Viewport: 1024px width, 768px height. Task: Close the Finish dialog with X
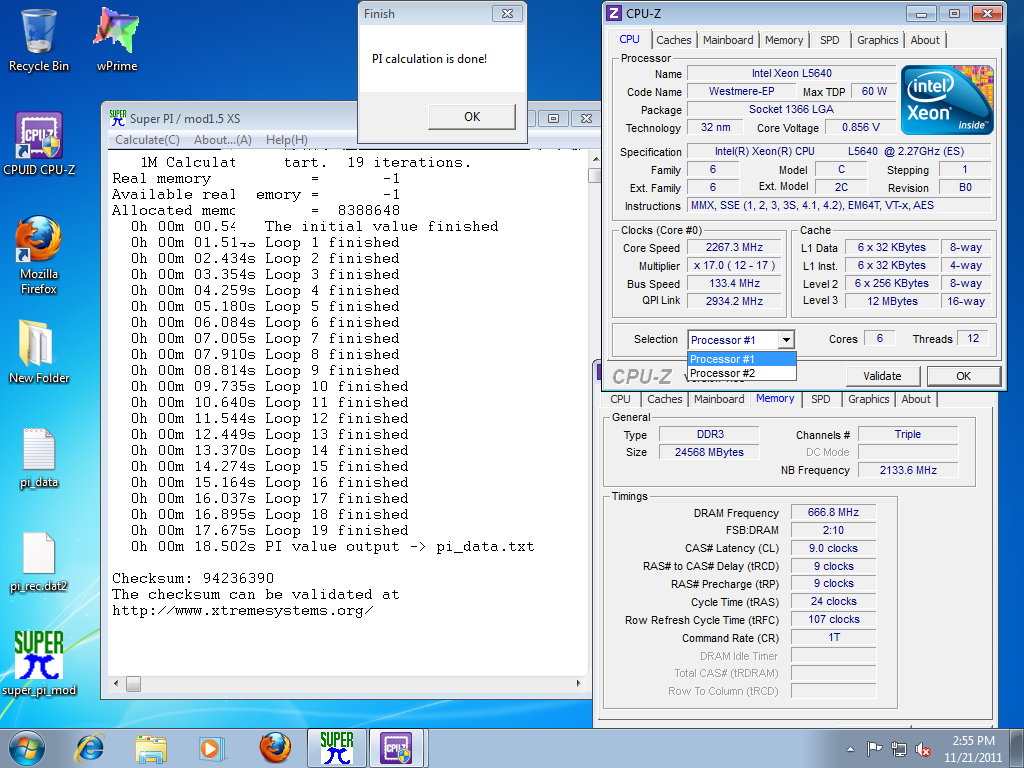coord(507,13)
